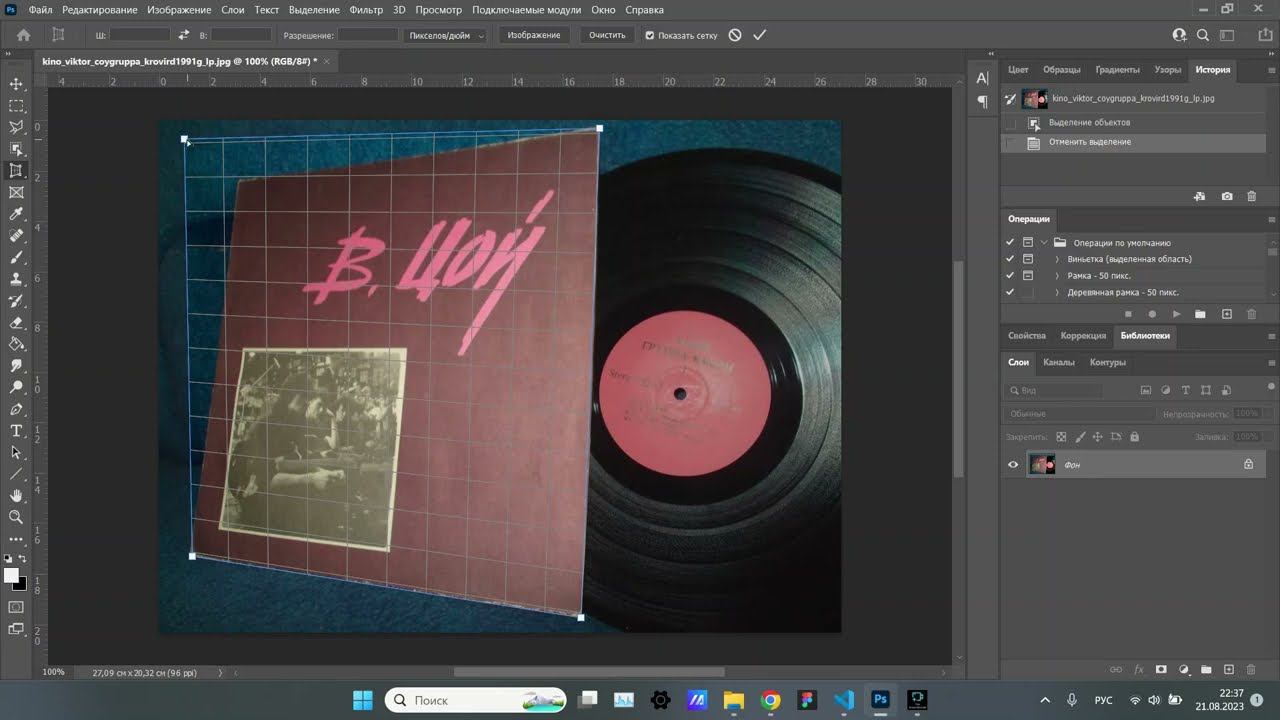
Task: Select the Move tool
Action: [16, 84]
